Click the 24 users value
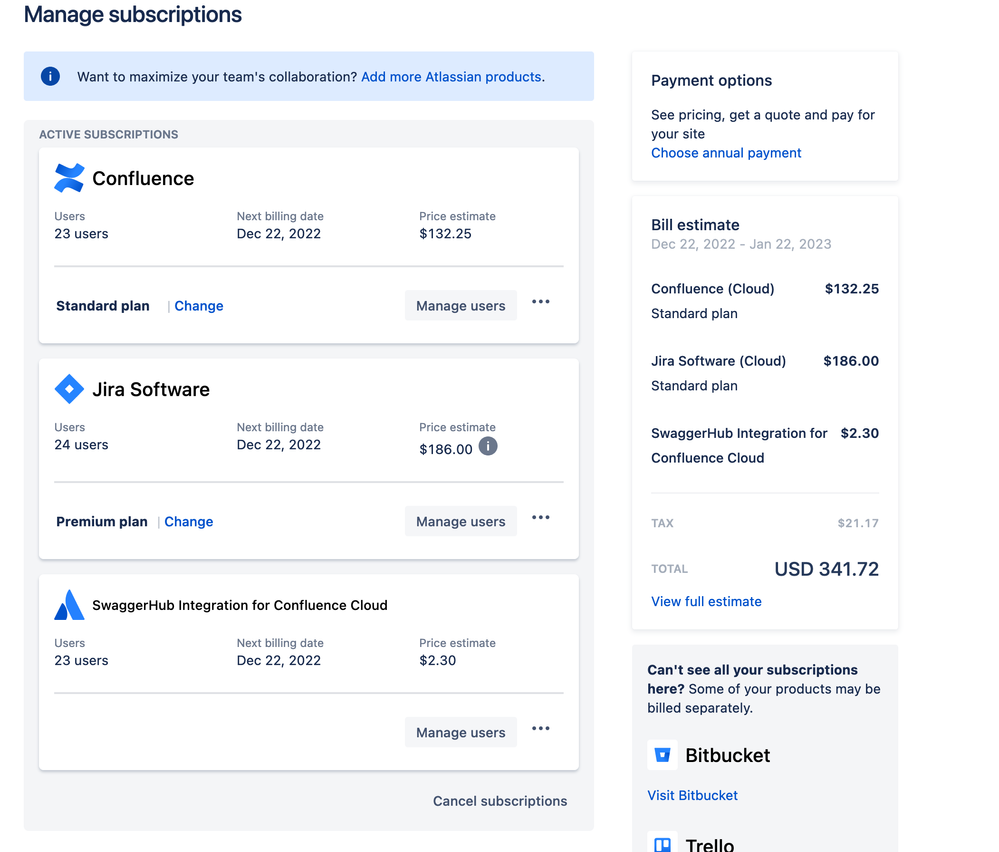The width and height of the screenshot is (999, 852). [82, 445]
